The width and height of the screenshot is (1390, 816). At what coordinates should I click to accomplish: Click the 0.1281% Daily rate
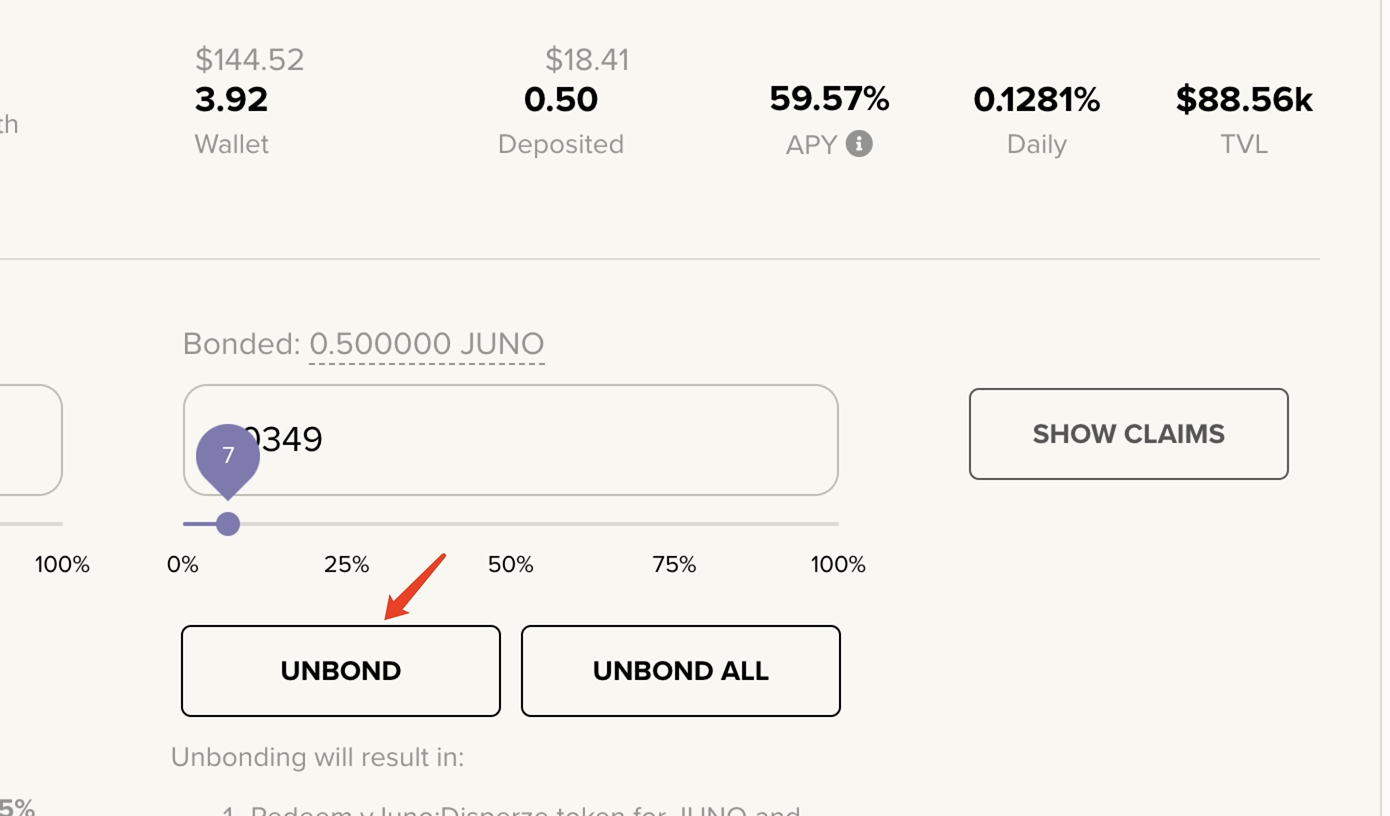1036,100
